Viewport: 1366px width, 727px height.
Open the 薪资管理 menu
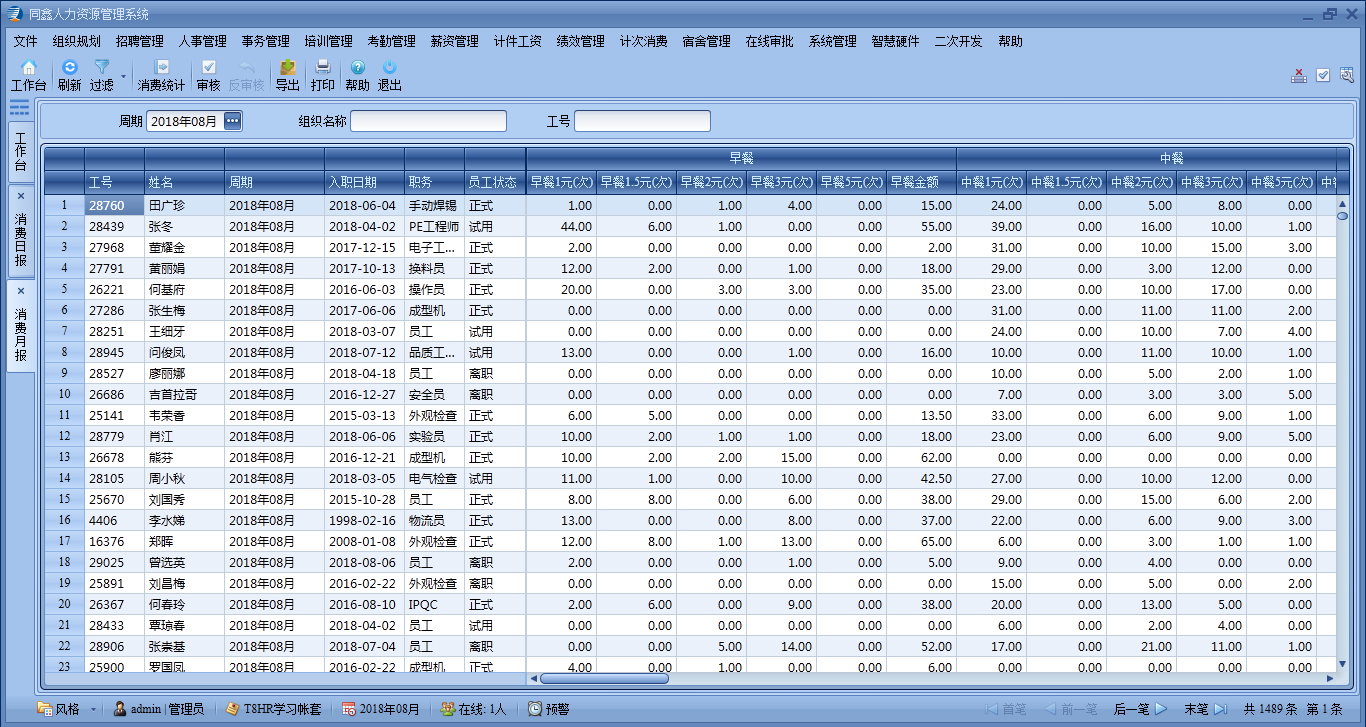[454, 42]
